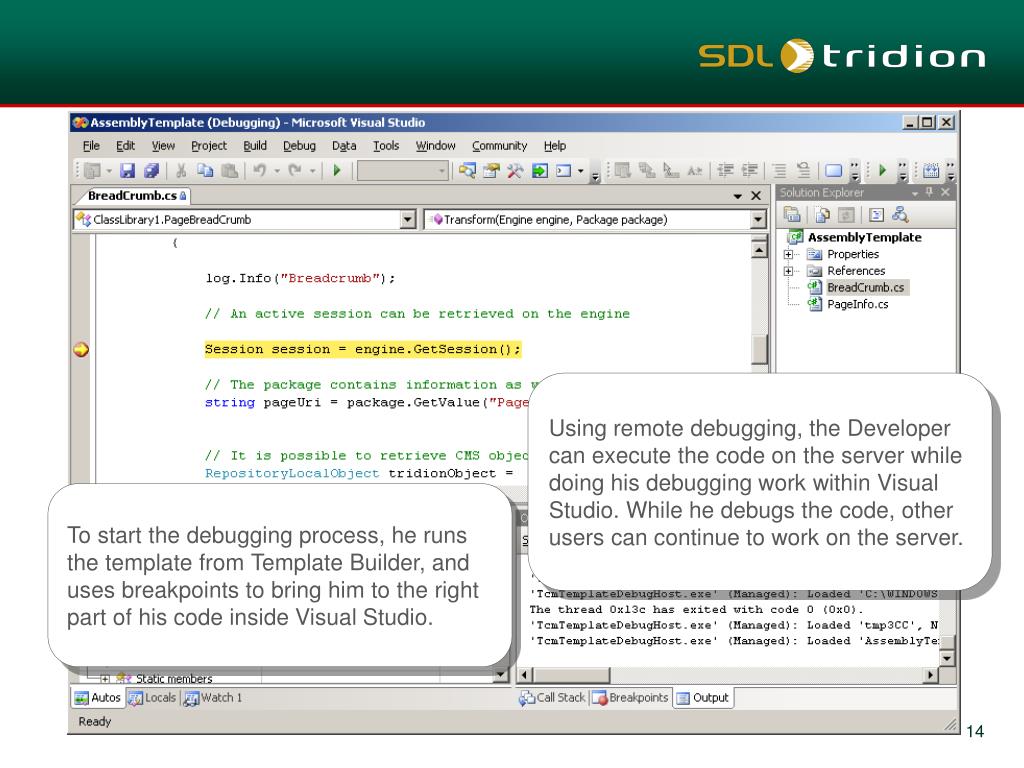Click the code editor vertical scroll thumb
The width and height of the screenshot is (1024, 768).
tap(759, 349)
